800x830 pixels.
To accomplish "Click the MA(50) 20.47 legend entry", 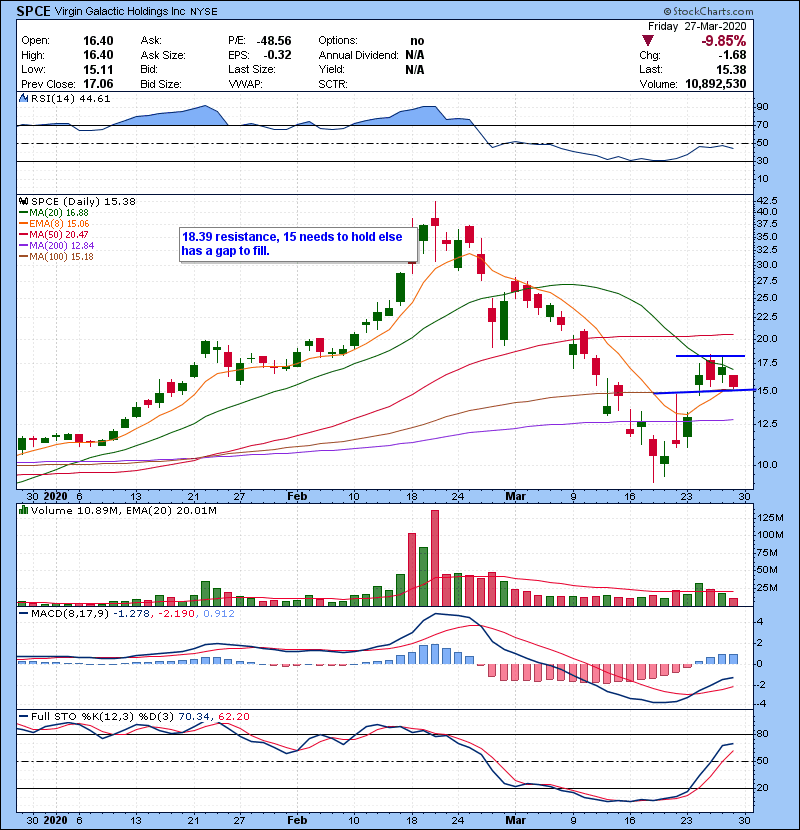I will pos(54,234).
